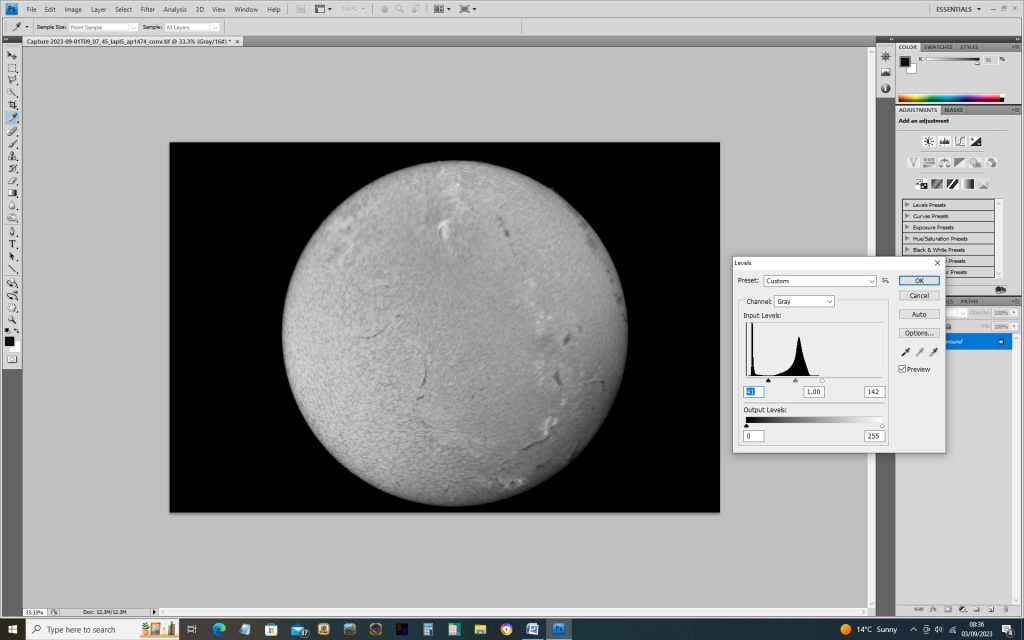Select the Hand tool in the toolbox
Viewport: 1024px width, 640px height.
(12, 308)
